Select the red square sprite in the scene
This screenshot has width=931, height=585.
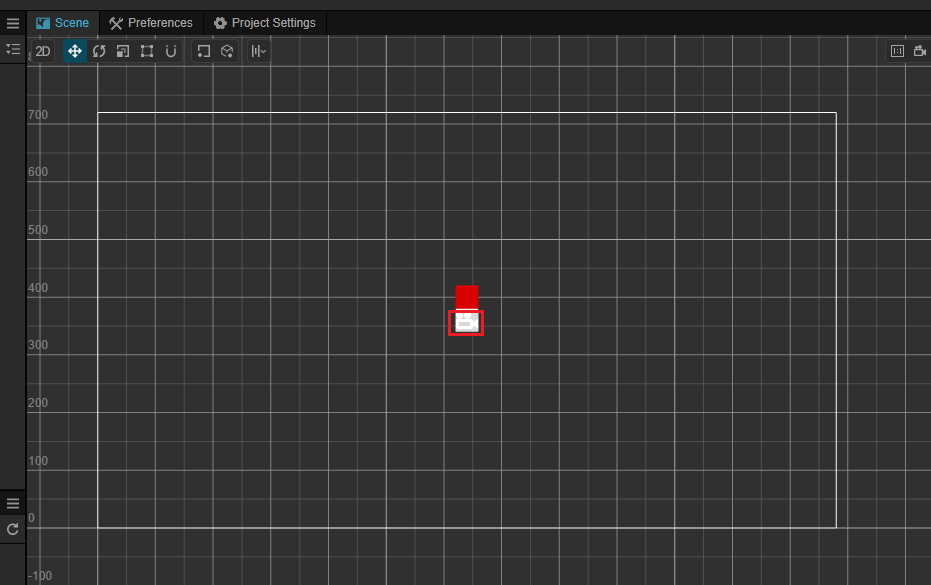[x=467, y=298]
